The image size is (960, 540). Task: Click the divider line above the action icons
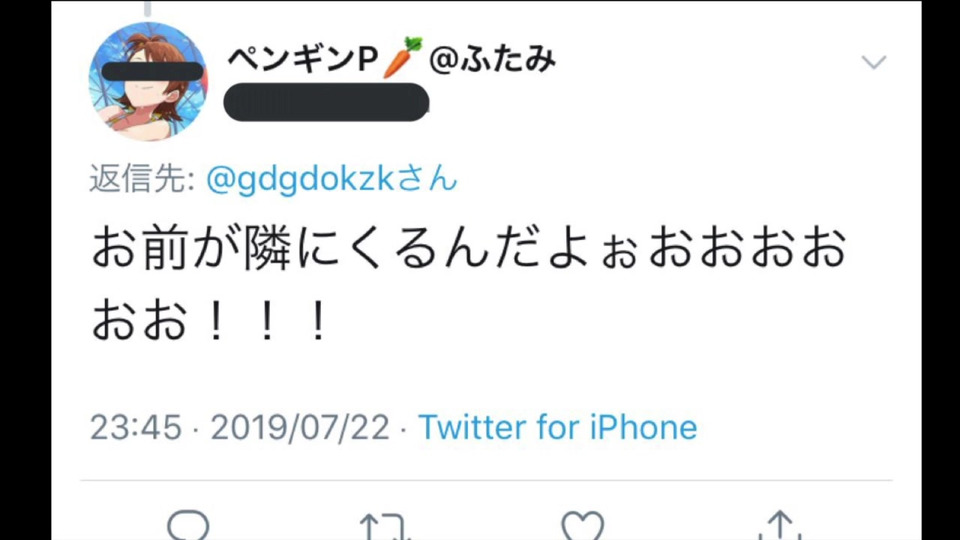point(486,481)
